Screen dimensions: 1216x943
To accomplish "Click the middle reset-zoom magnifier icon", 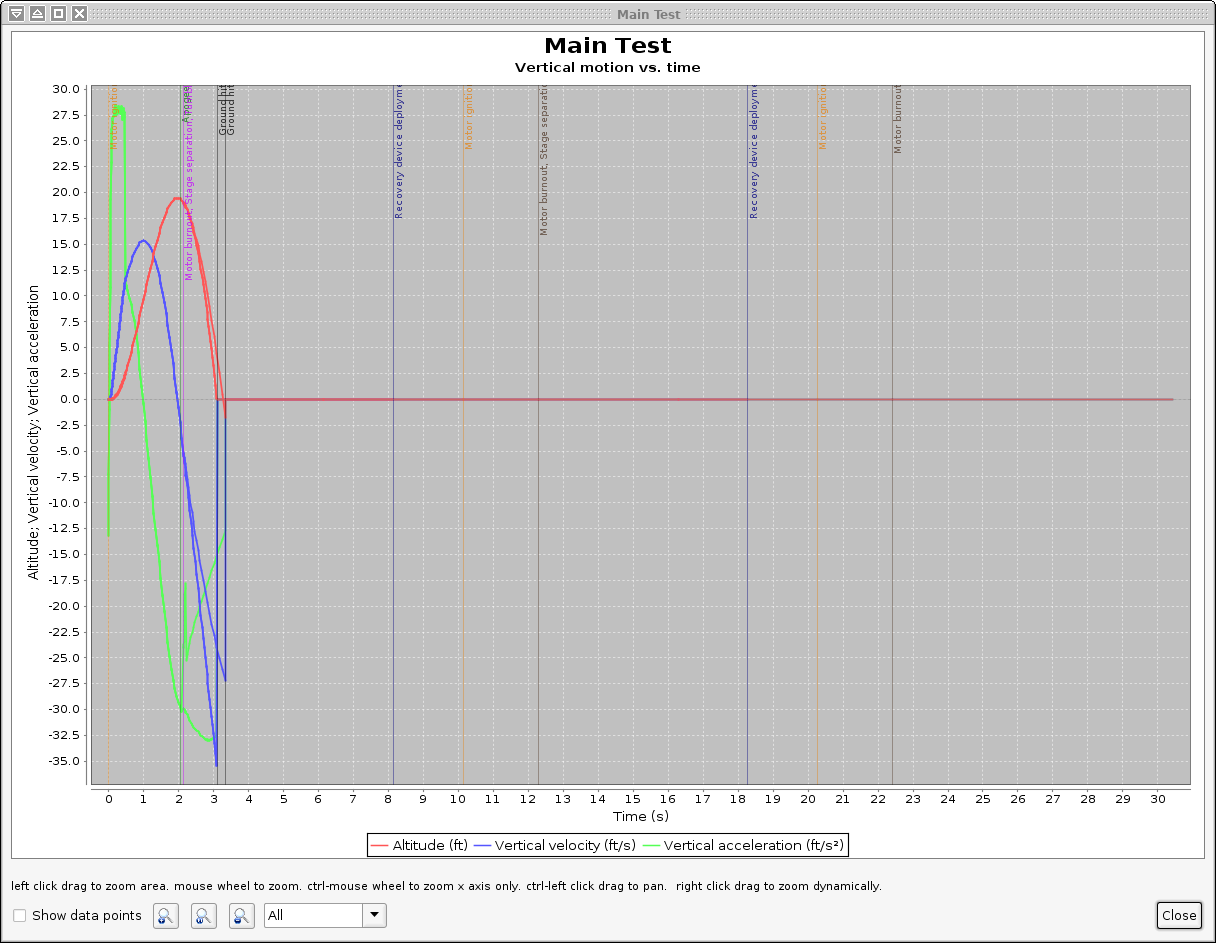I will [x=203, y=915].
